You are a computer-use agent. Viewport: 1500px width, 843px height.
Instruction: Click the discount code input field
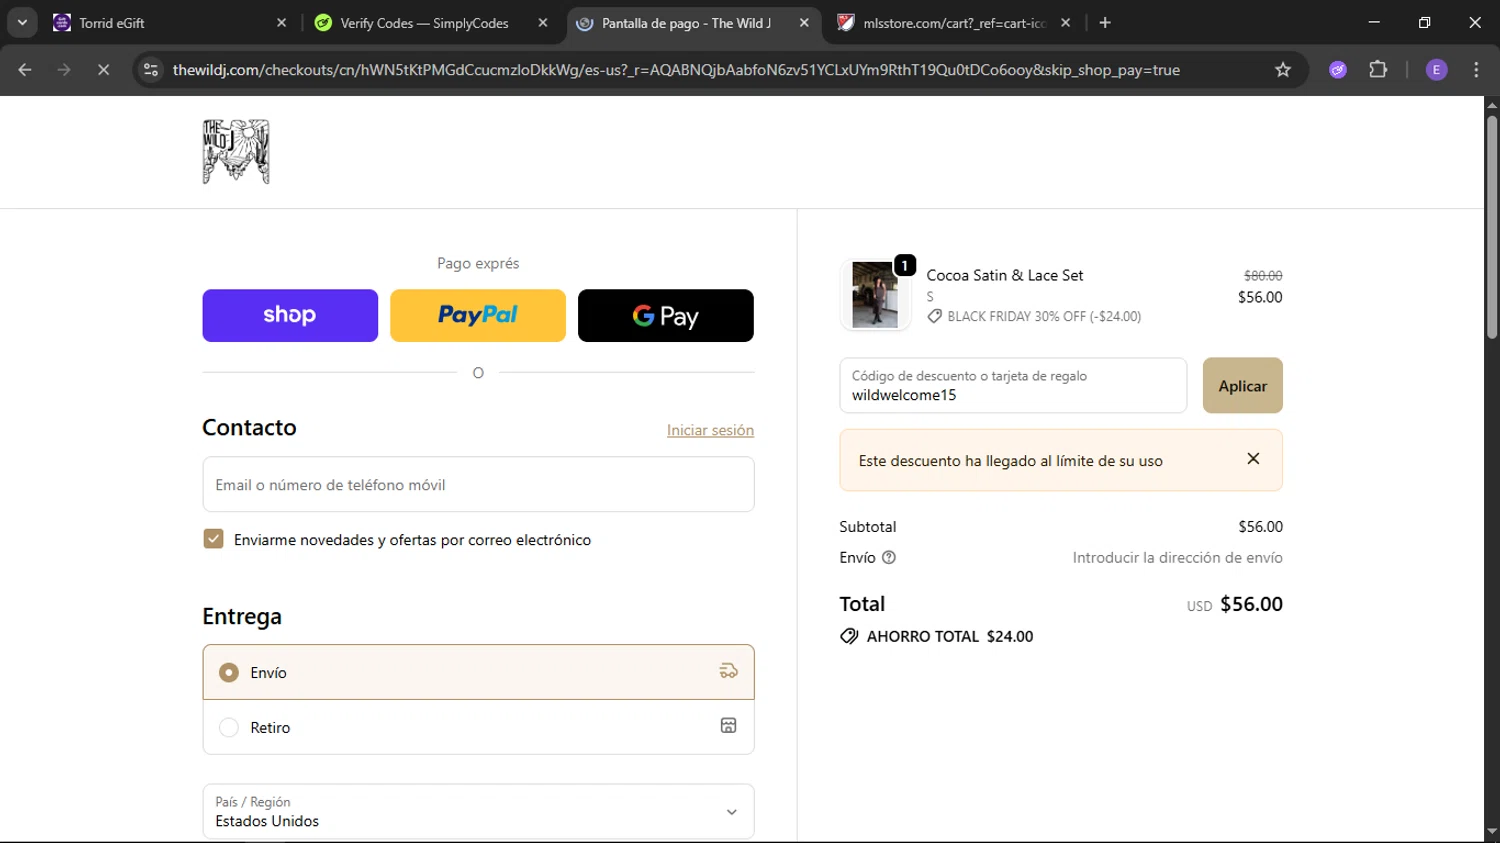(x=1013, y=386)
